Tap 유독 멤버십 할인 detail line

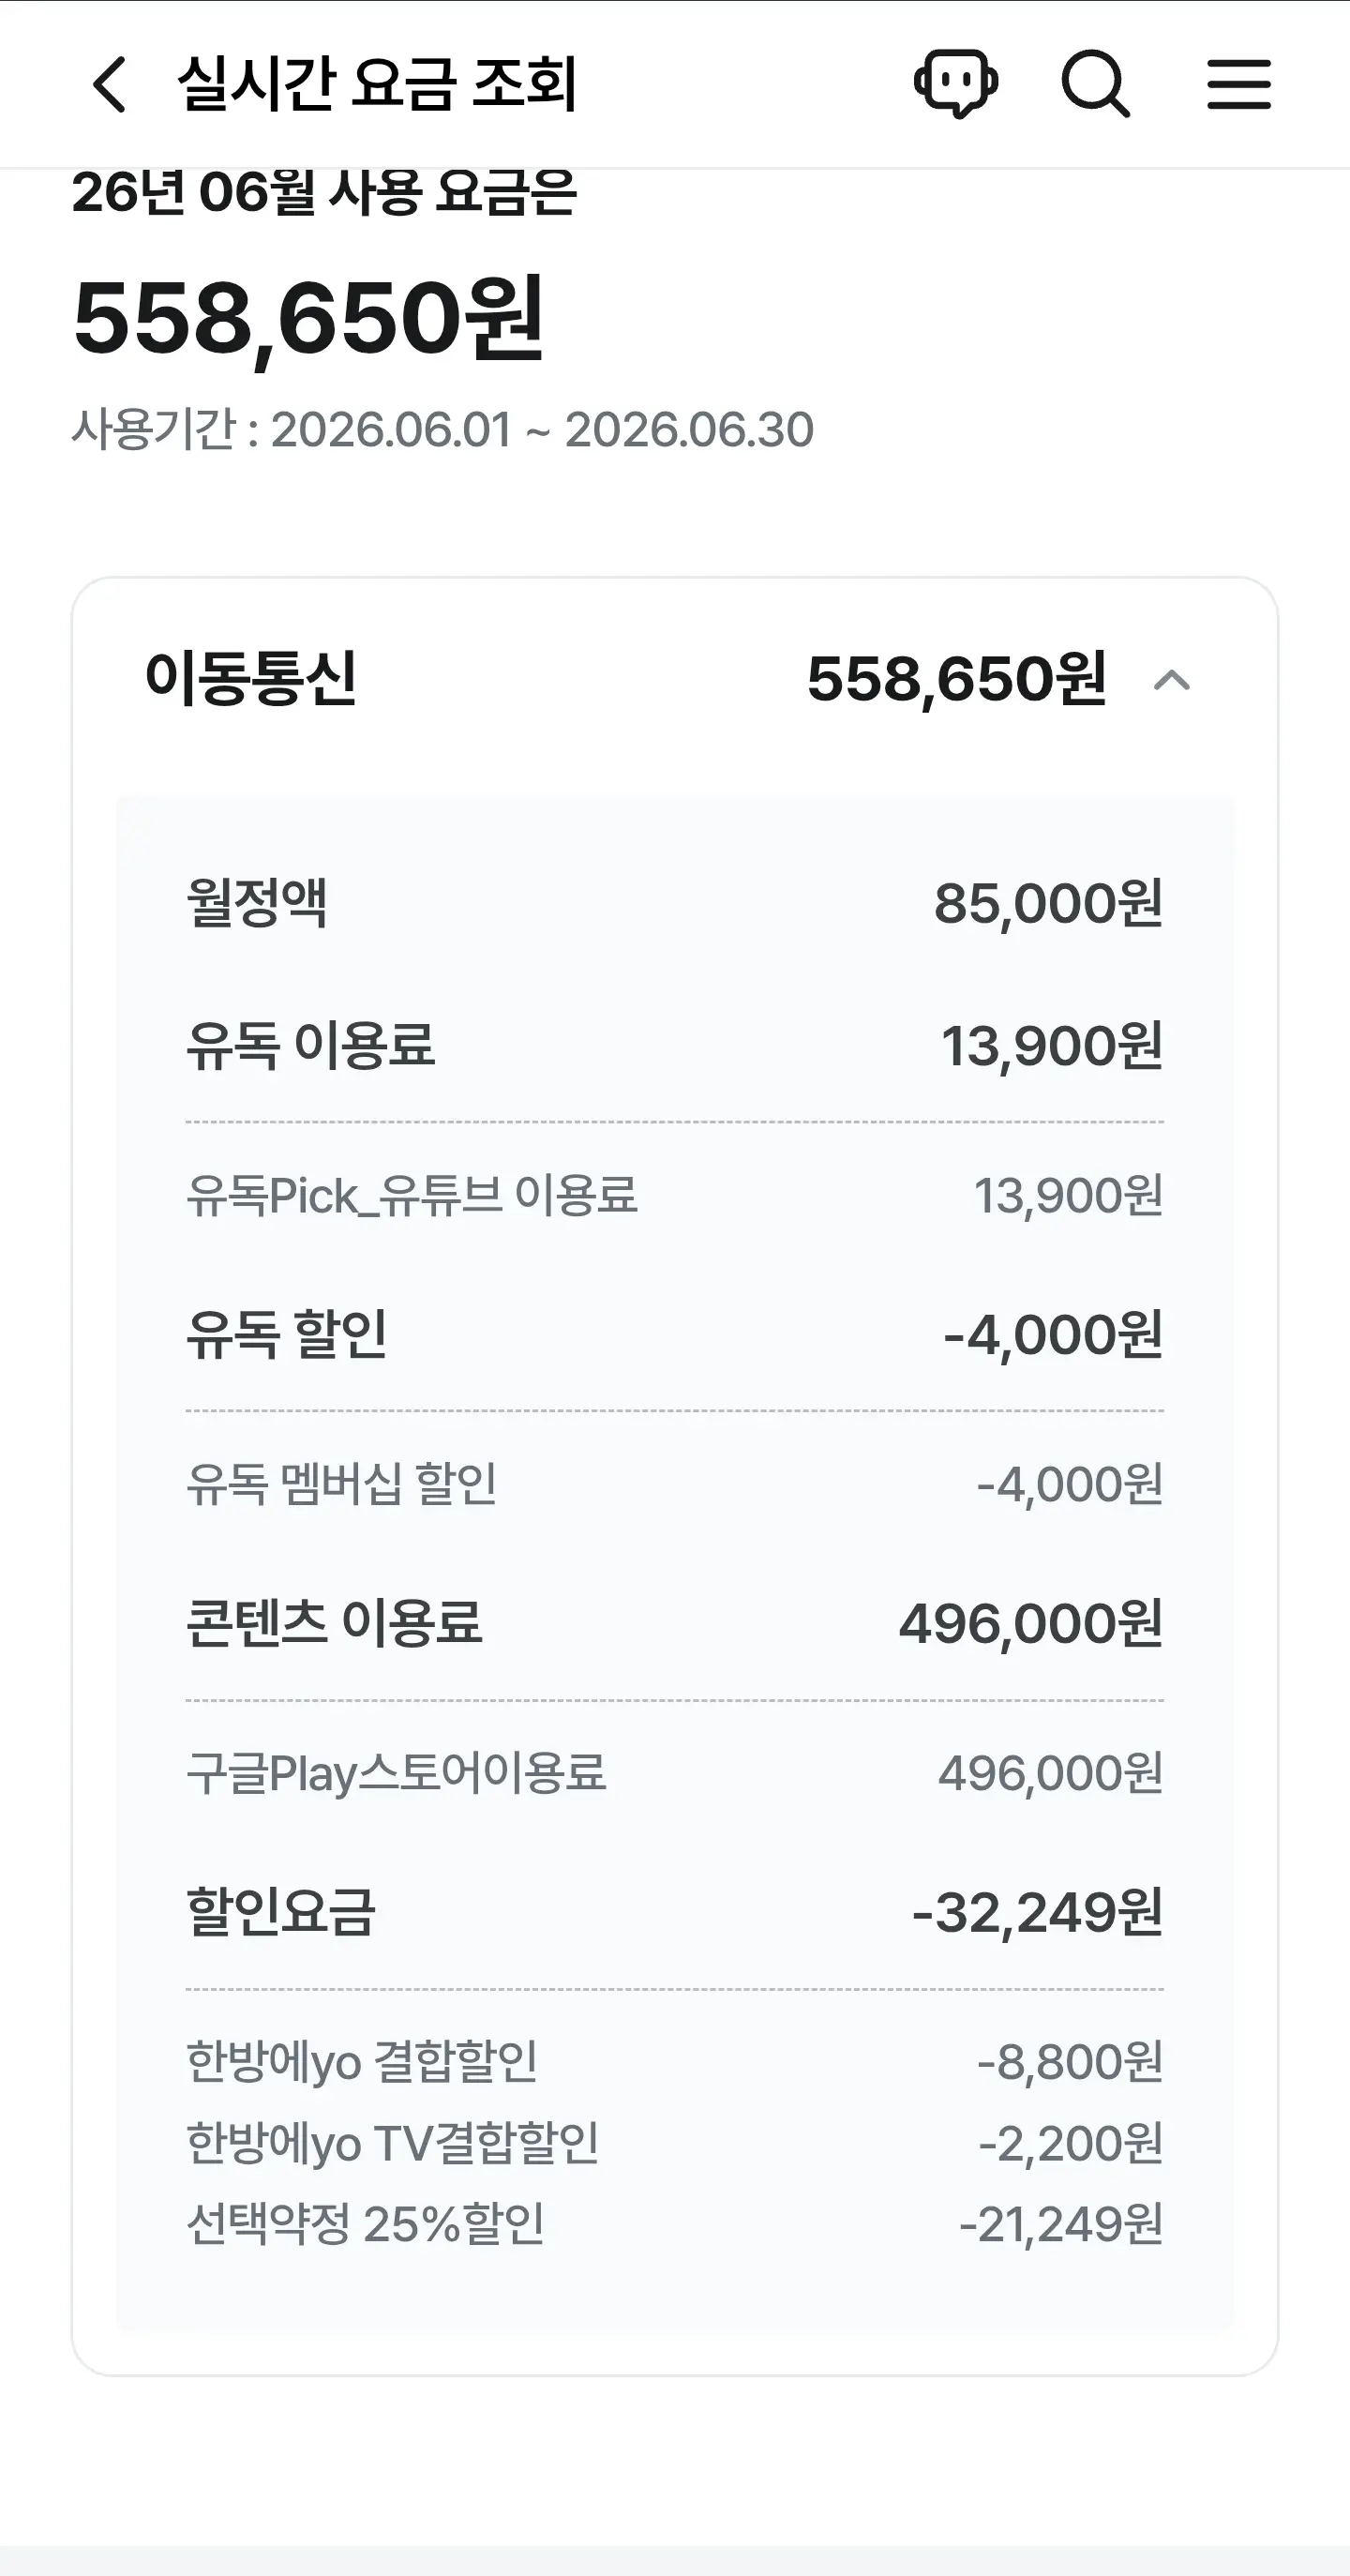coord(675,1484)
